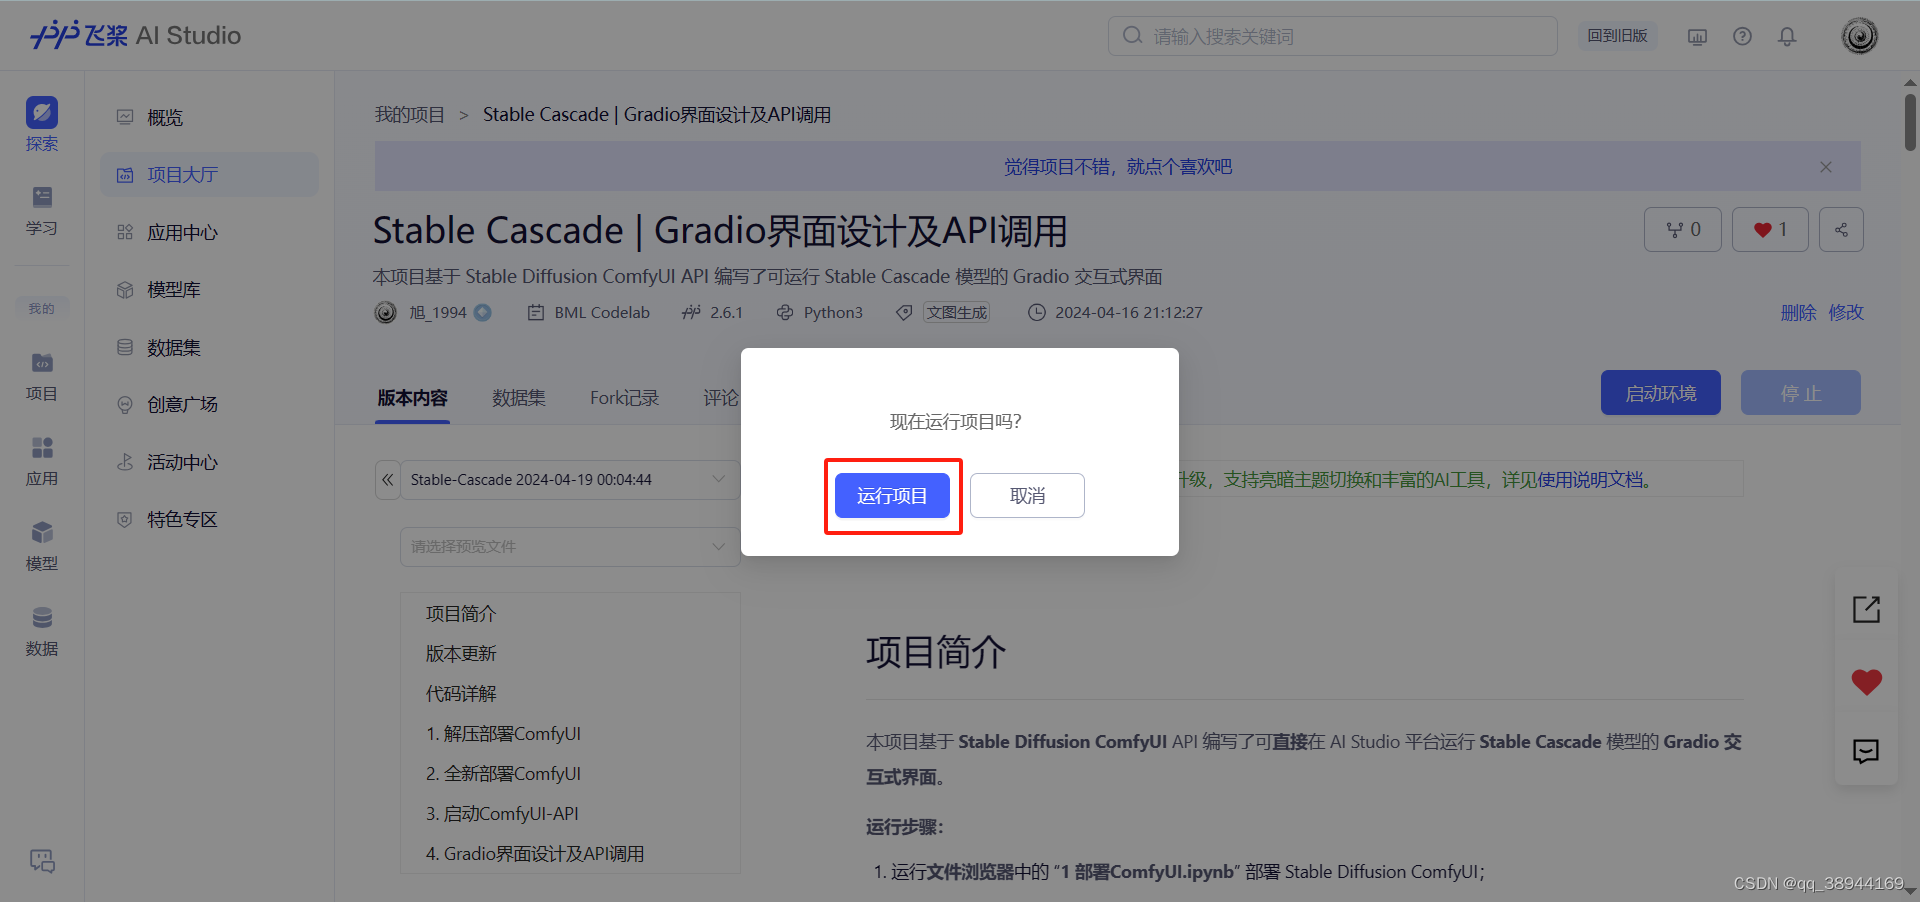Click the author avatar beside 旭_1994
The width and height of the screenshot is (1920, 902).
[386, 313]
